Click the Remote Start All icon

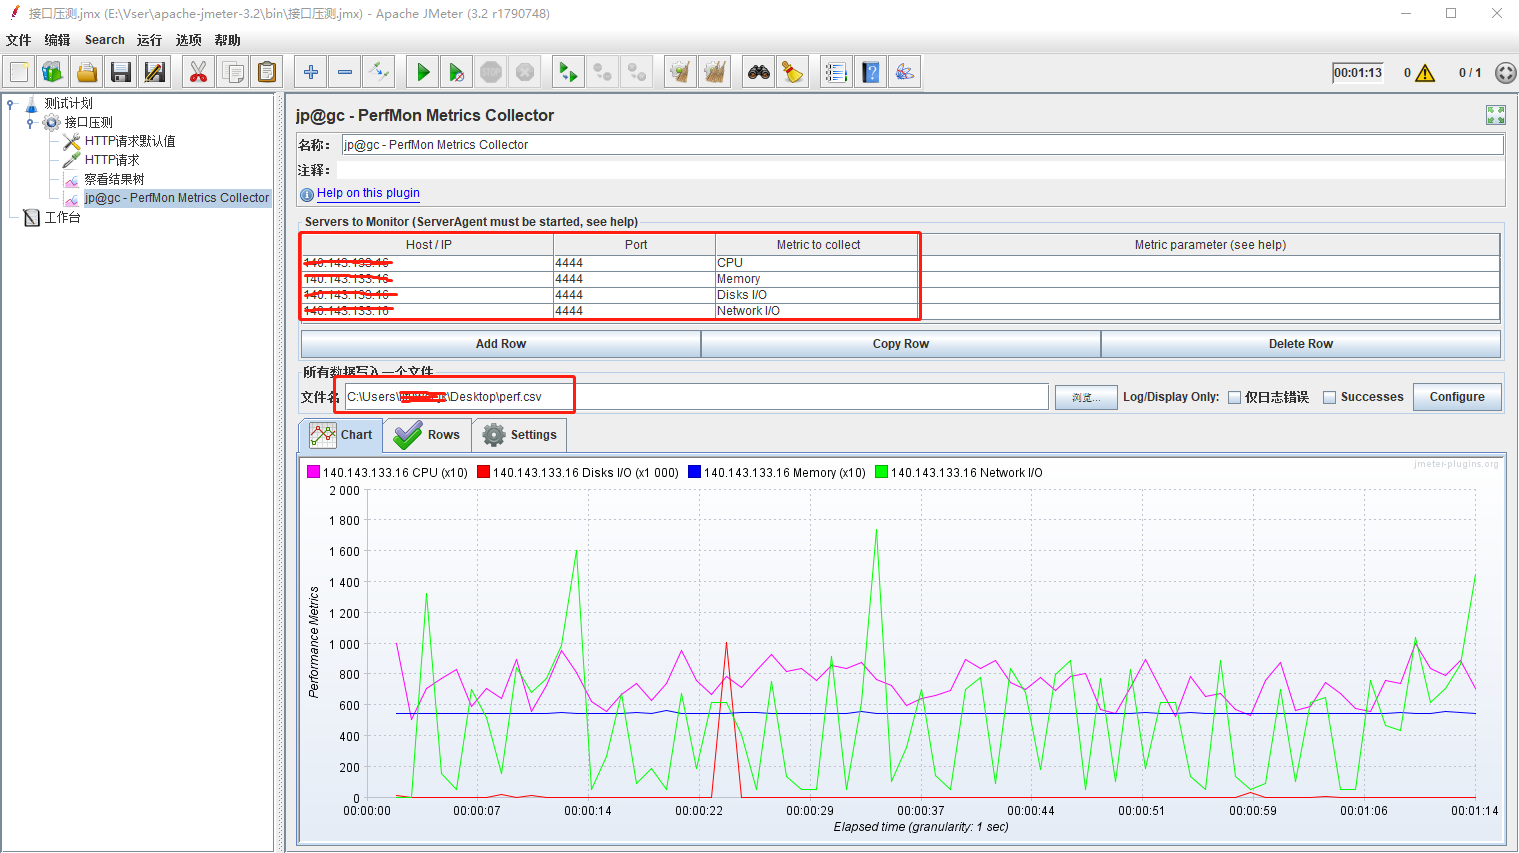click(x=569, y=72)
